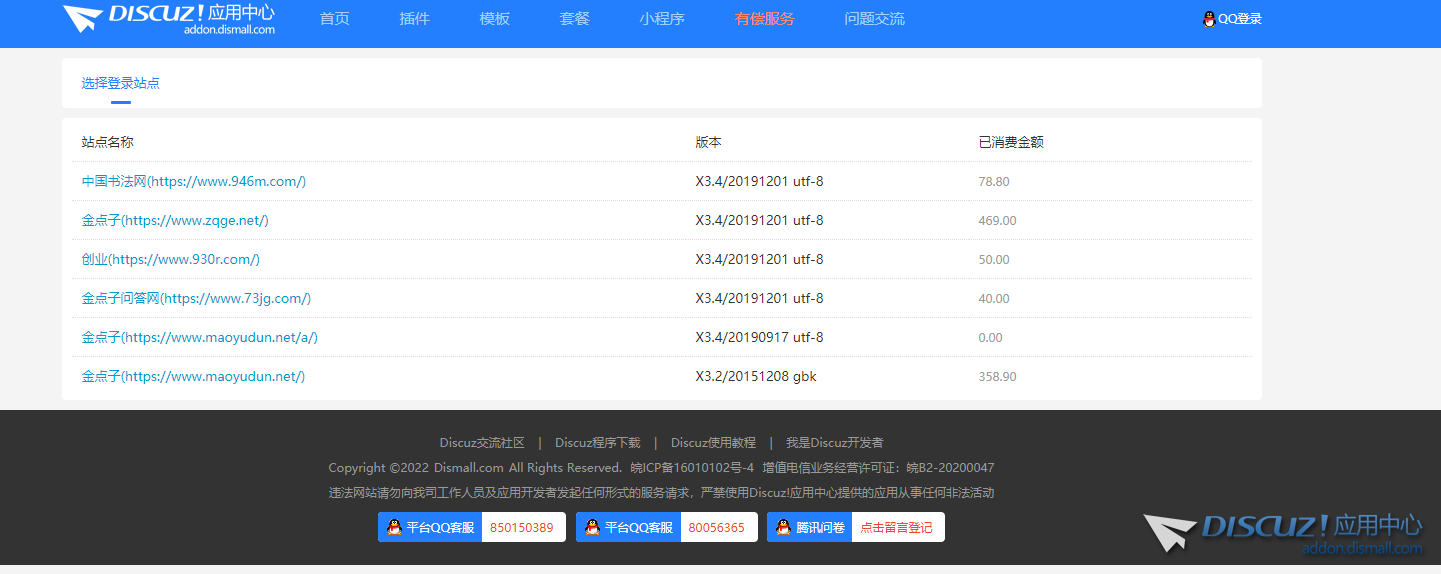Select 金点子 https://www.maoyudun.net/) gbk site
Image resolution: width=1441 pixels, height=574 pixels.
point(193,376)
